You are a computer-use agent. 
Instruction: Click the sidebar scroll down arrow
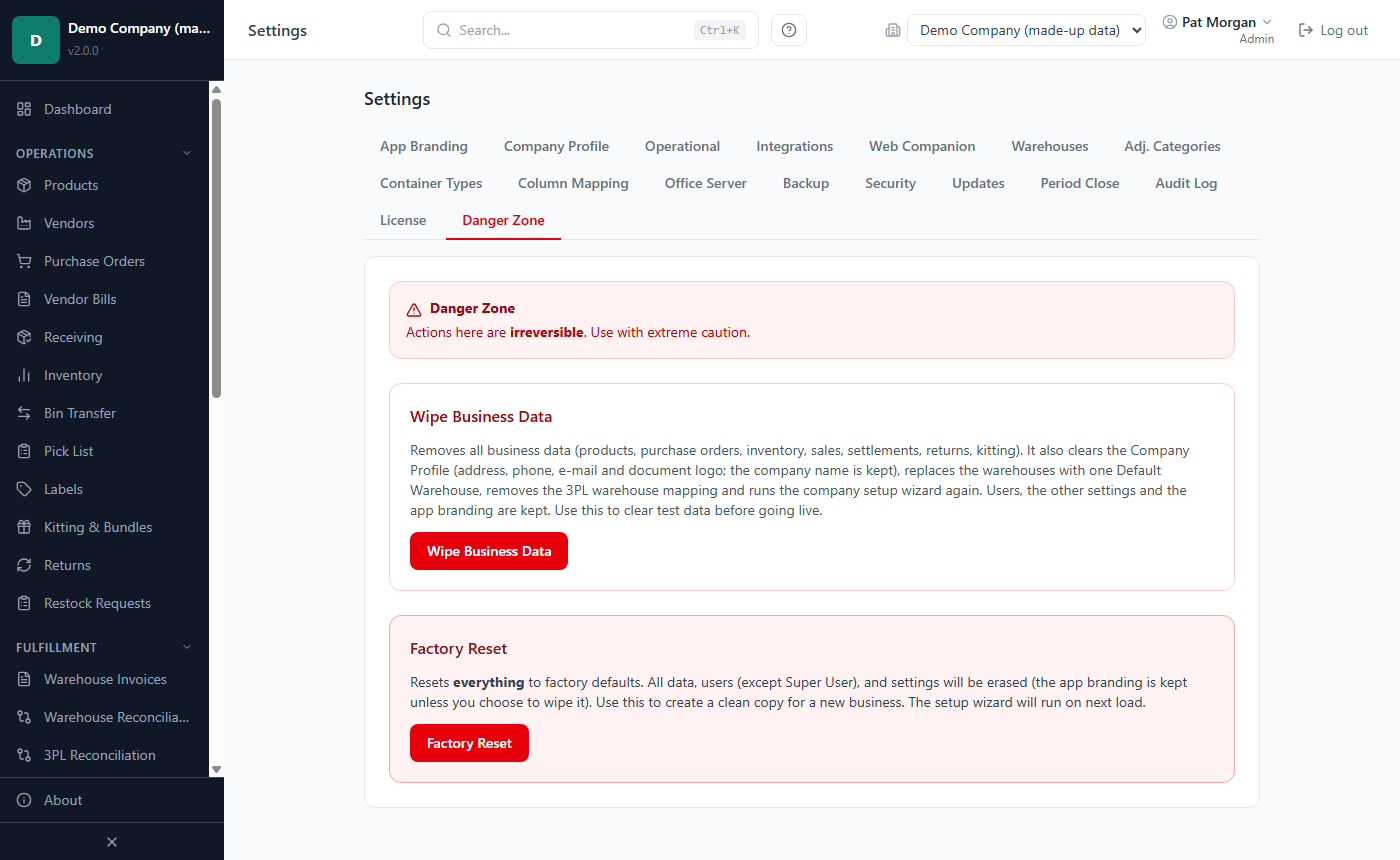(216, 769)
